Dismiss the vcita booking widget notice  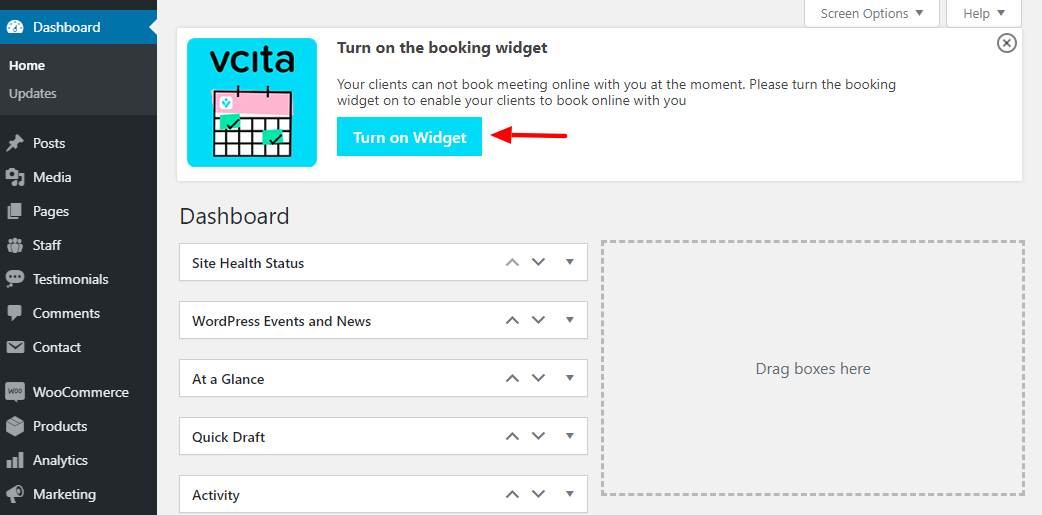tap(1007, 43)
